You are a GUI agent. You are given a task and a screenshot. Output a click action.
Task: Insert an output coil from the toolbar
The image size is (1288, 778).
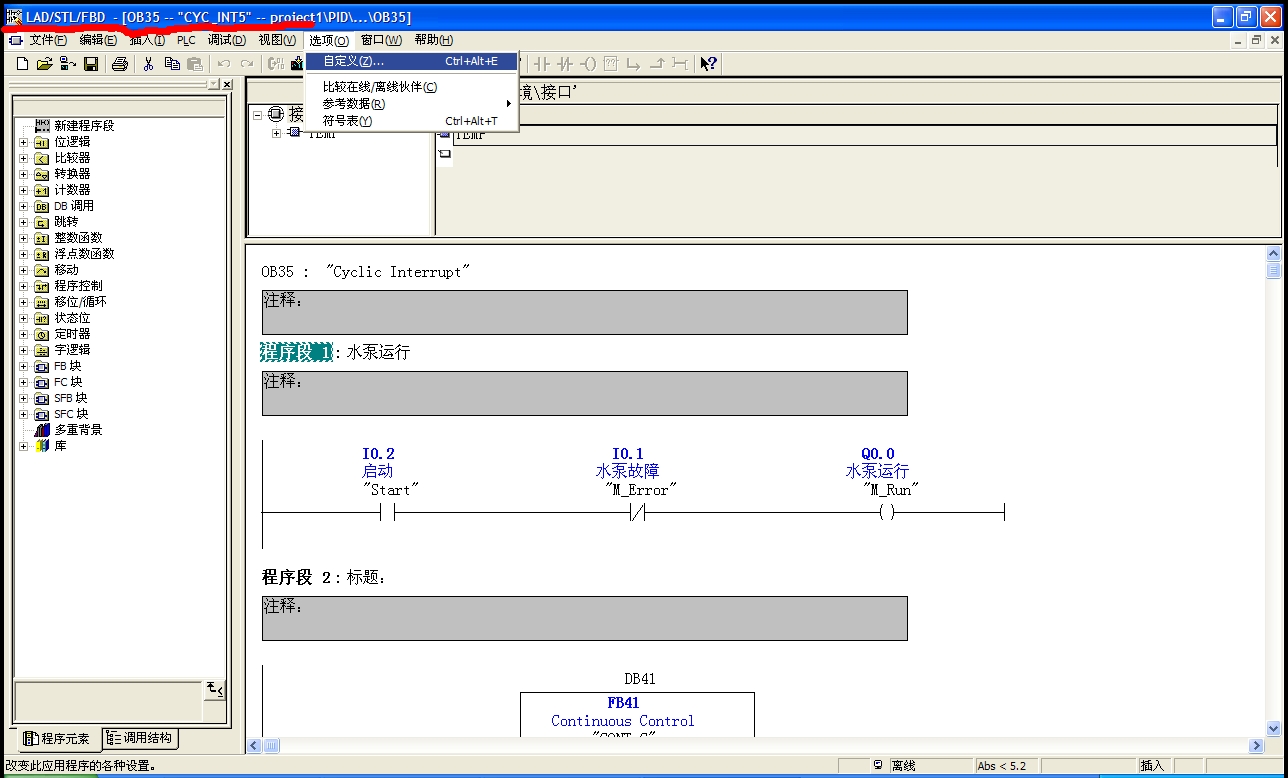pos(588,64)
